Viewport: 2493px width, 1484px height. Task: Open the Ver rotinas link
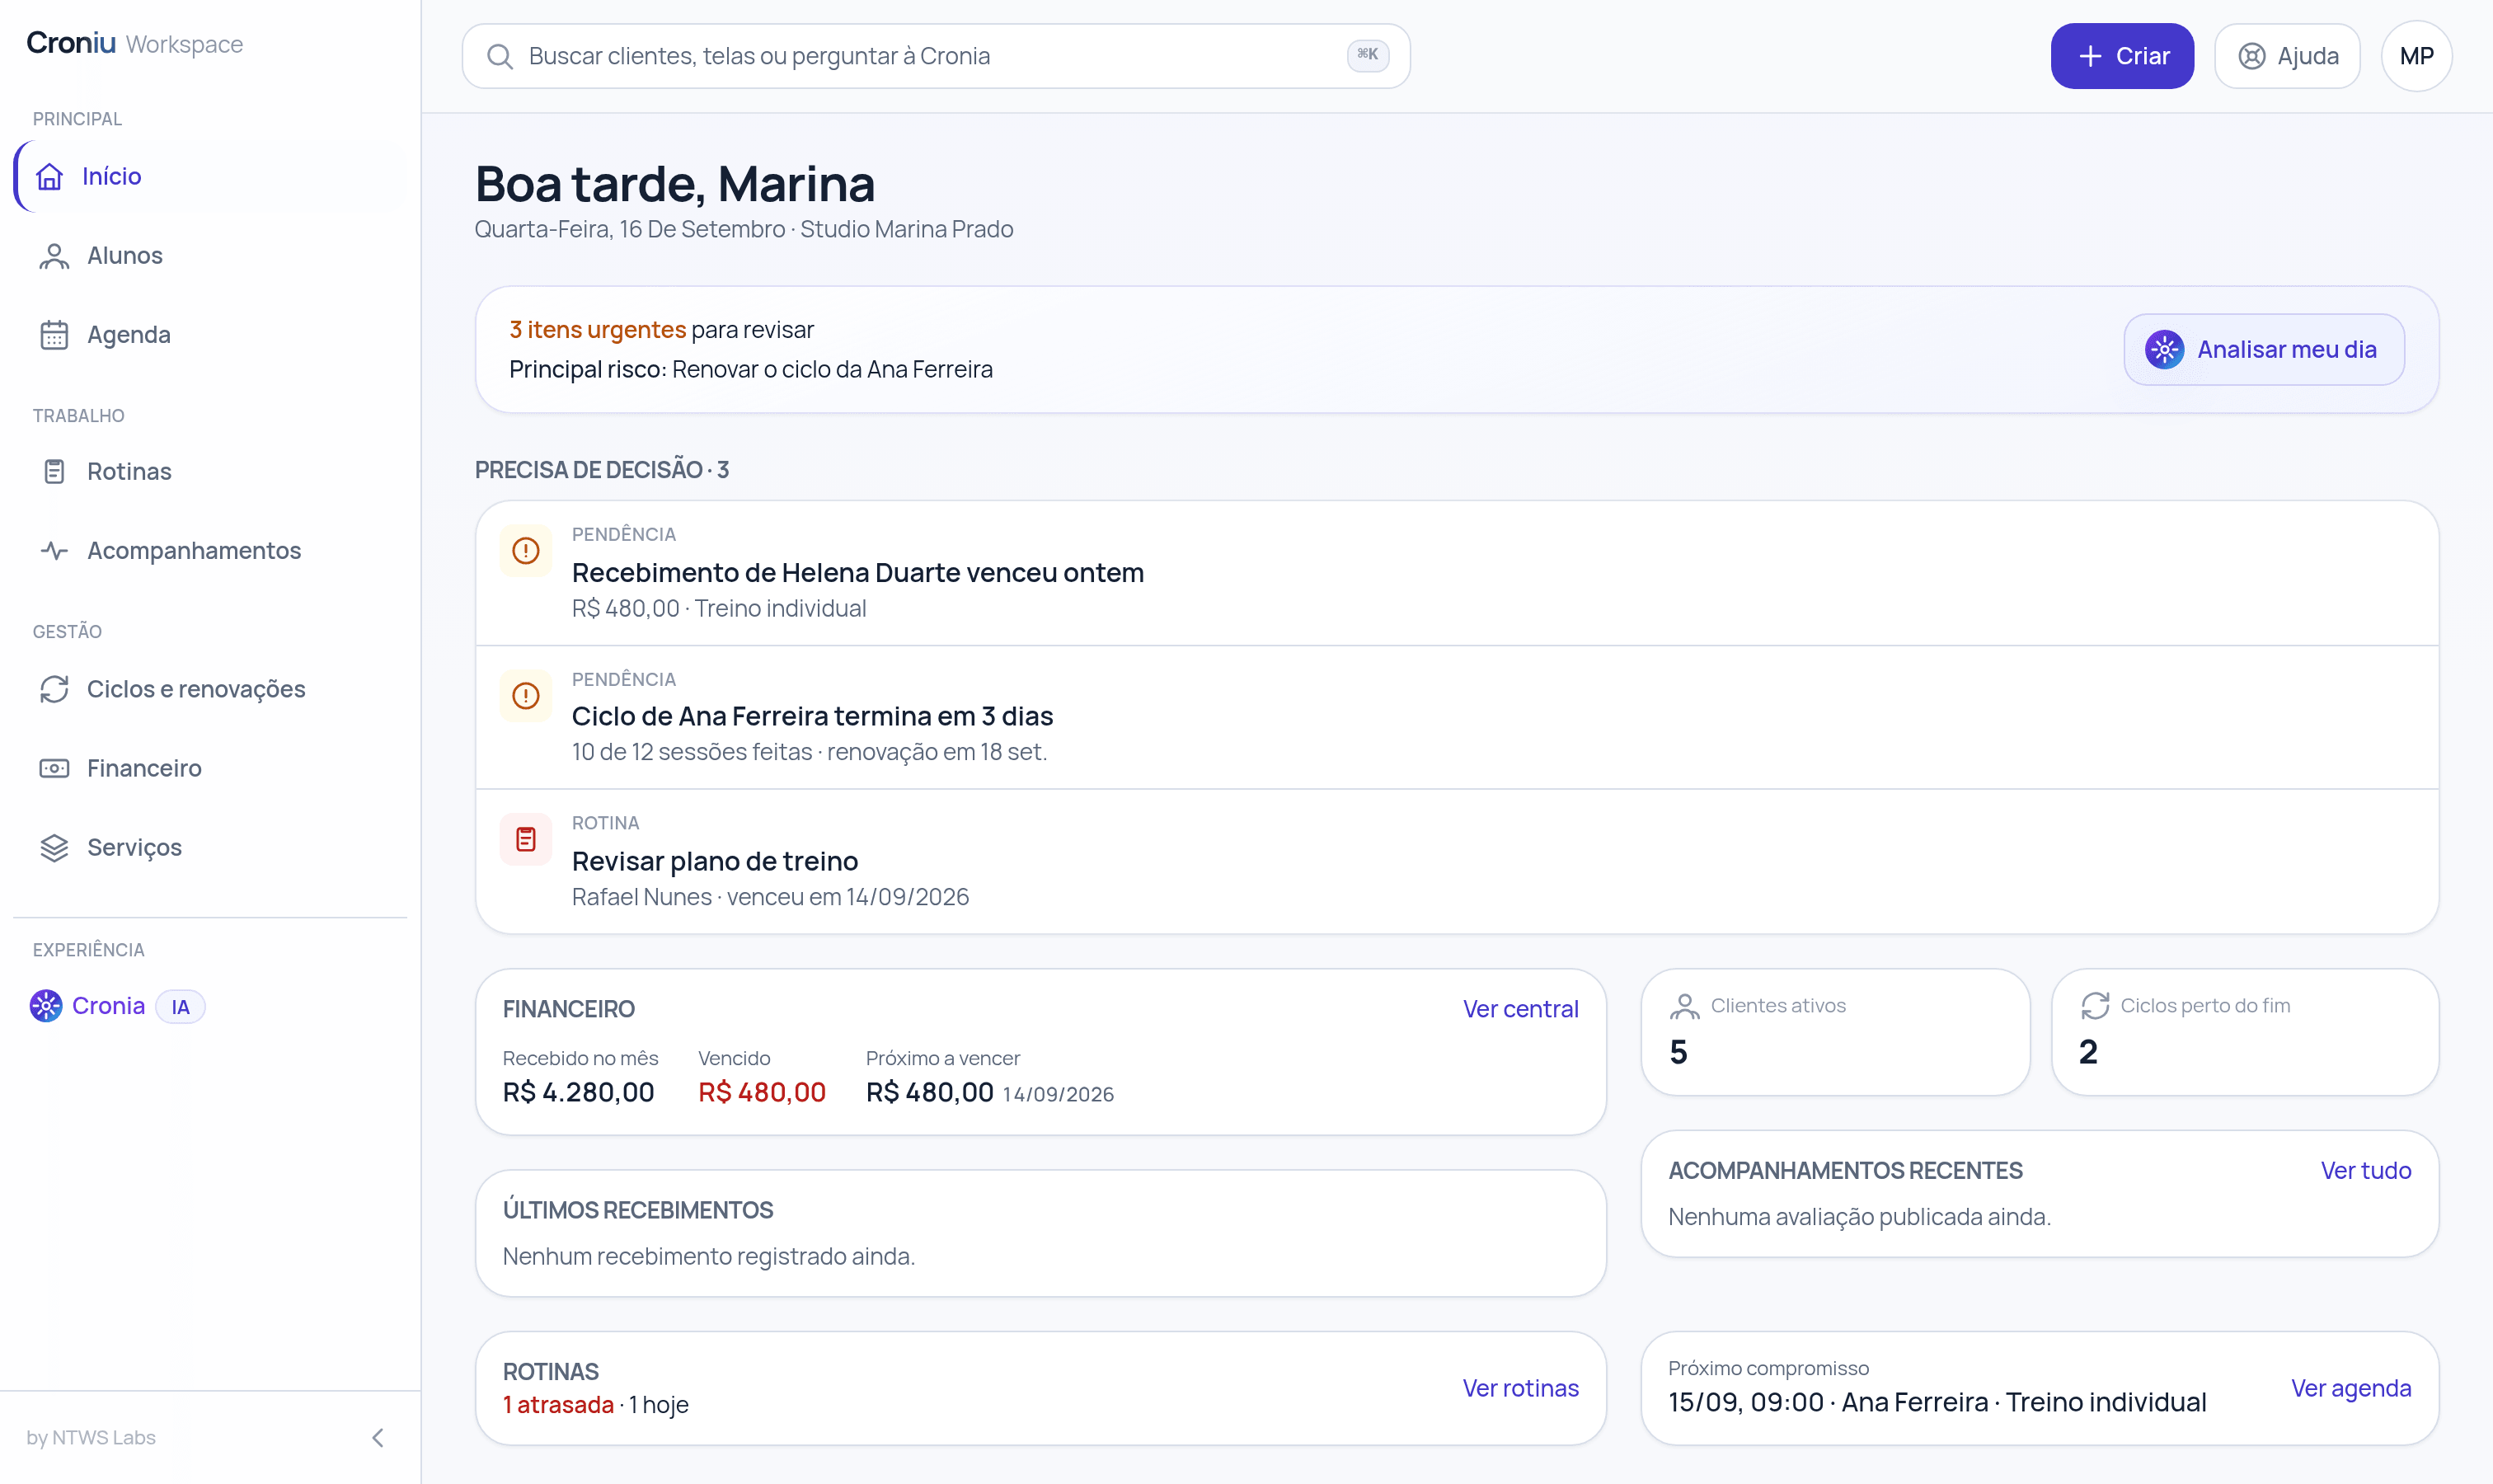(x=1520, y=1388)
